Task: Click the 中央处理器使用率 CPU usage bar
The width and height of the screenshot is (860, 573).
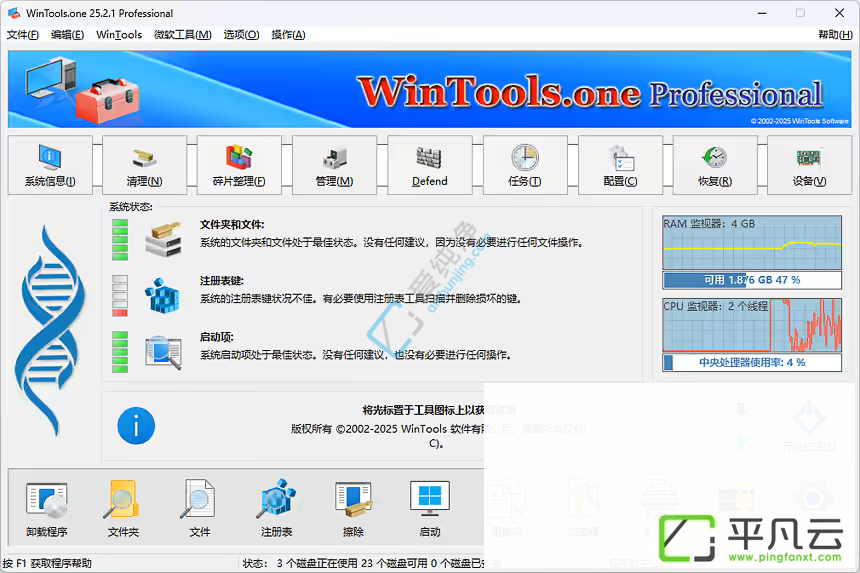Action: (752, 362)
